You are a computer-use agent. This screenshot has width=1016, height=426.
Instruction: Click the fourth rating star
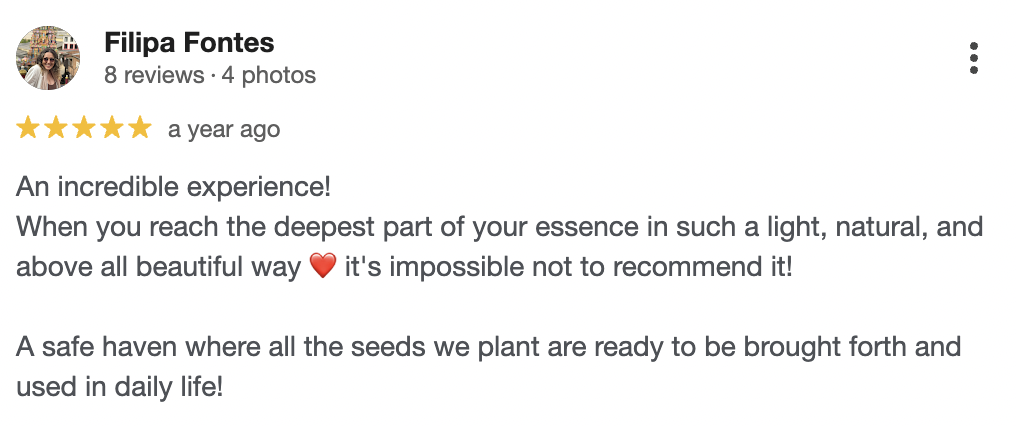click(x=112, y=128)
